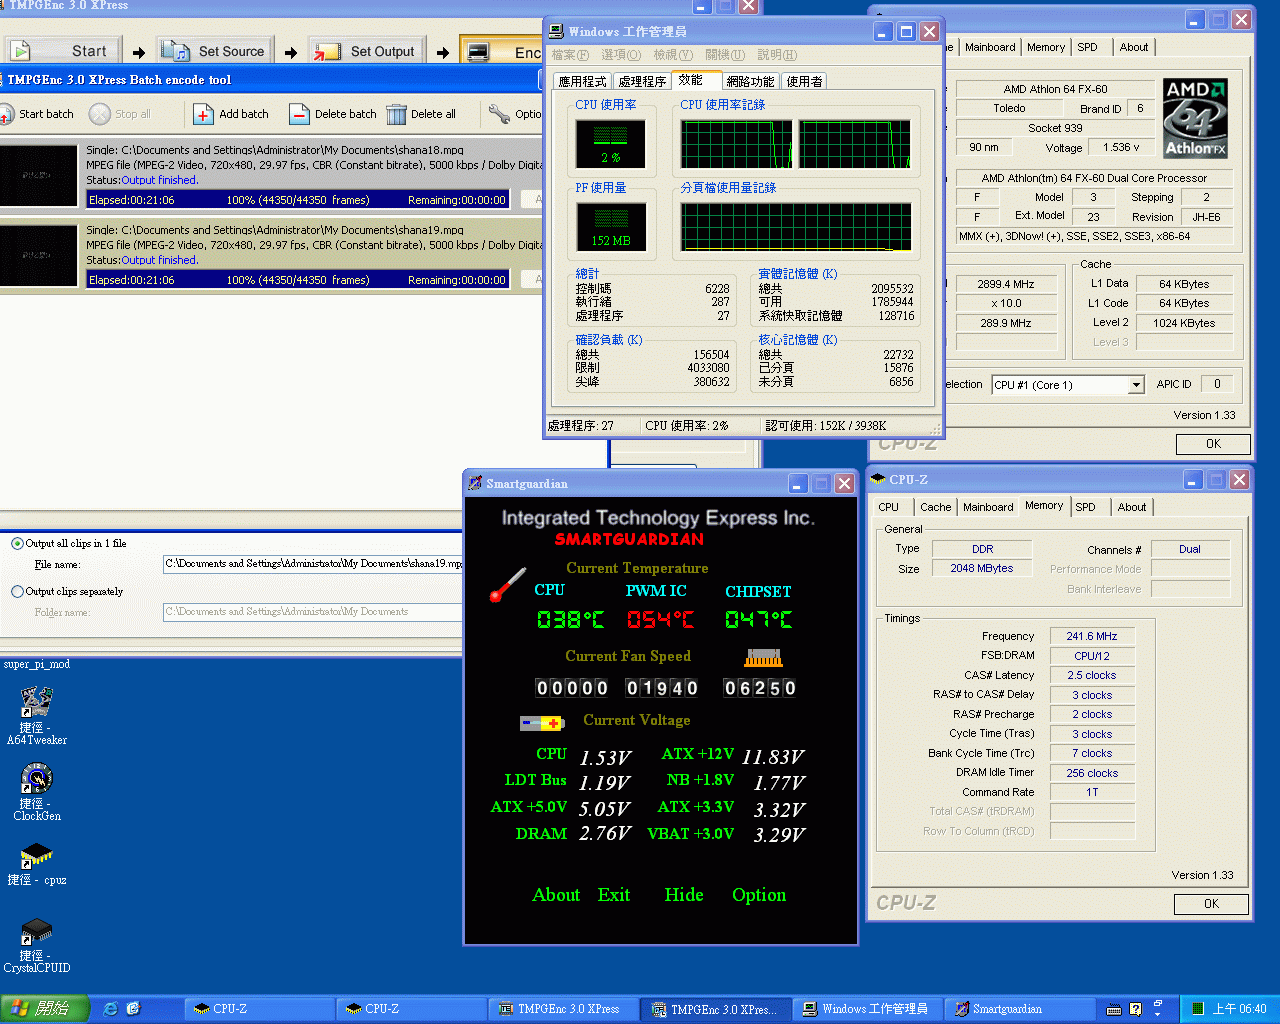Image resolution: width=1280 pixels, height=1024 pixels.
Task: Click the keyboard icon in system tray
Action: tap(1113, 1009)
